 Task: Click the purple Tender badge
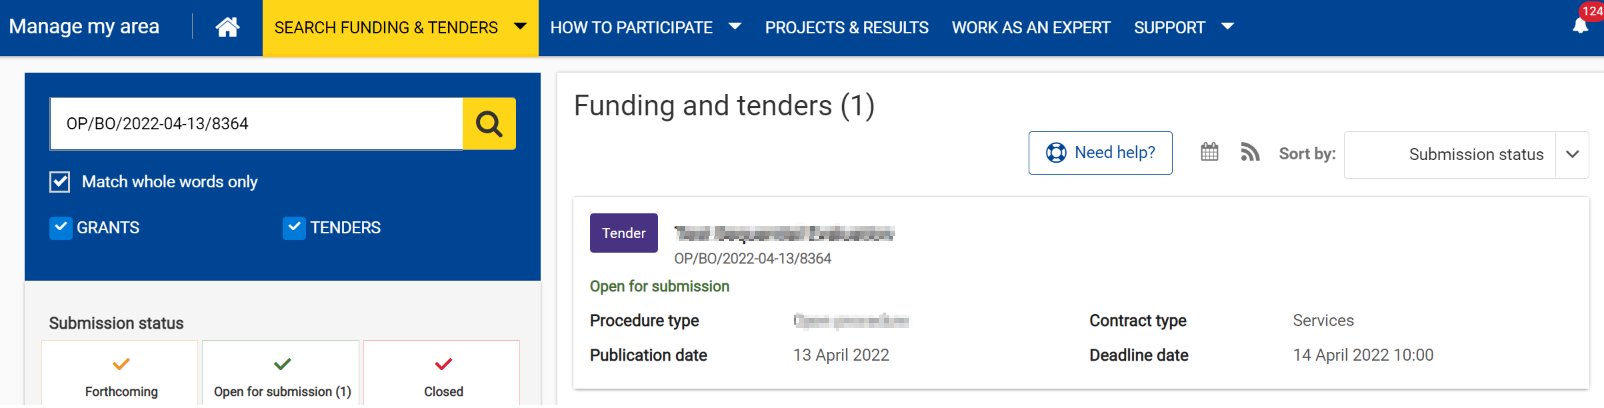pos(623,233)
